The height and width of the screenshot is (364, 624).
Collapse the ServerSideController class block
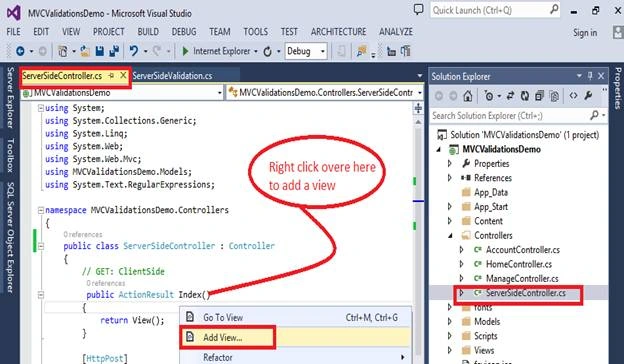pyautogui.click(x=41, y=247)
